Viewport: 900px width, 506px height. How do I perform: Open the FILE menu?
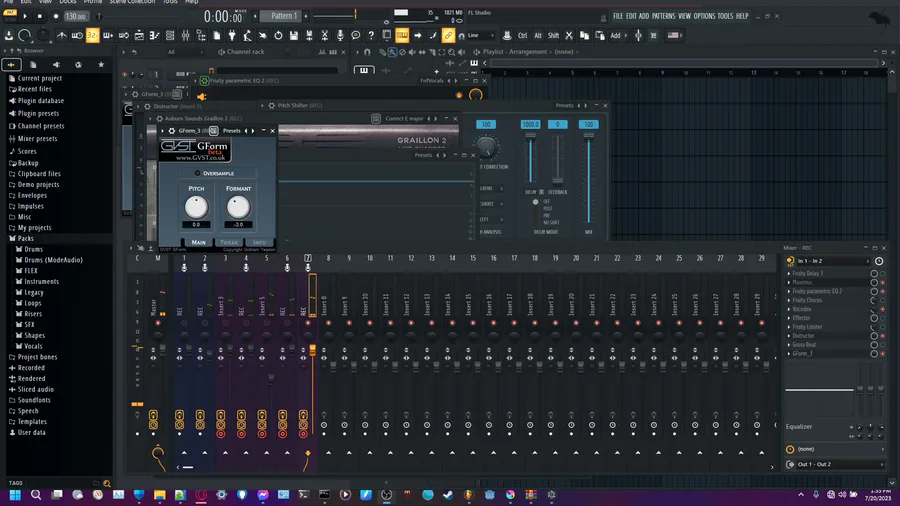618,16
